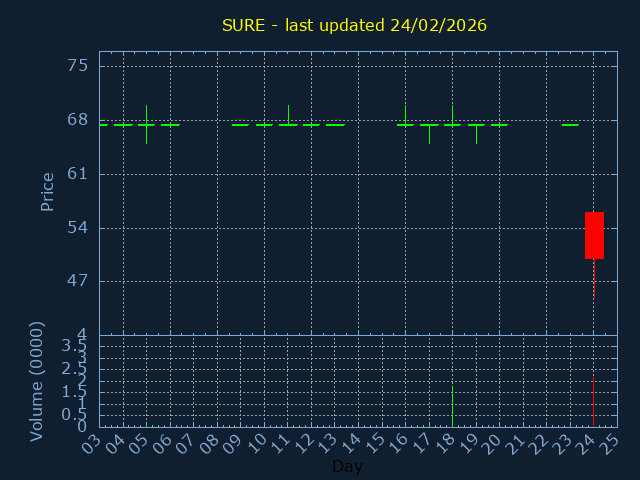The height and width of the screenshot is (480, 640).
Task: Click the 54 price tick label
Action: coord(77,228)
